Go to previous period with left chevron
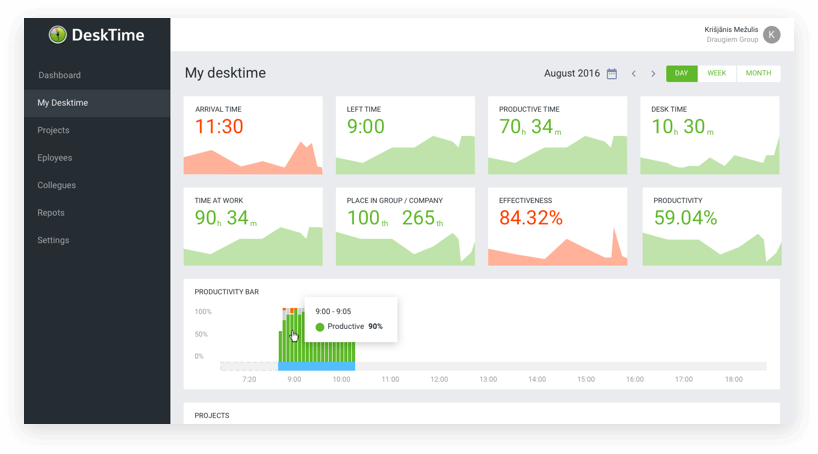 634,74
